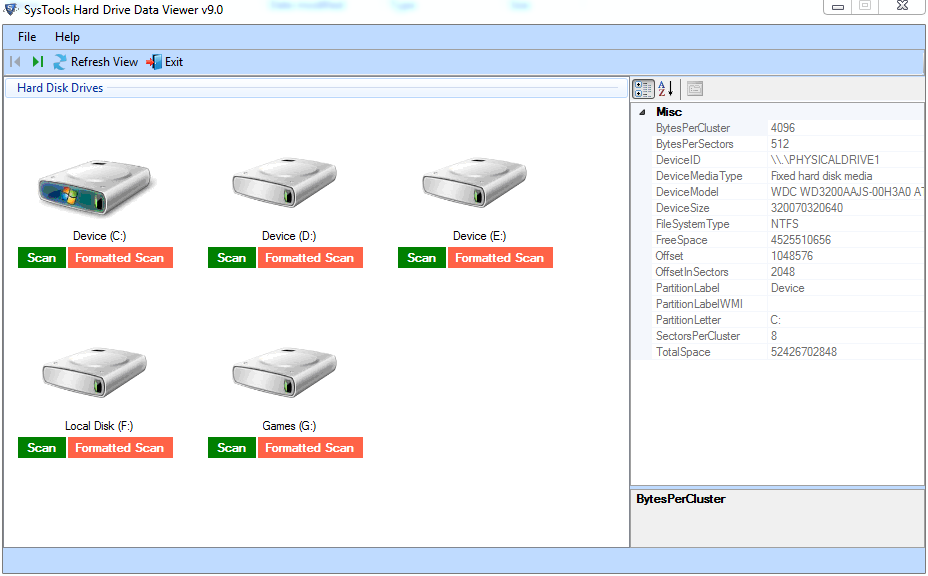Select the Local Disk (F:) drive icon
Viewport: 928px width, 576px height.
point(95,372)
